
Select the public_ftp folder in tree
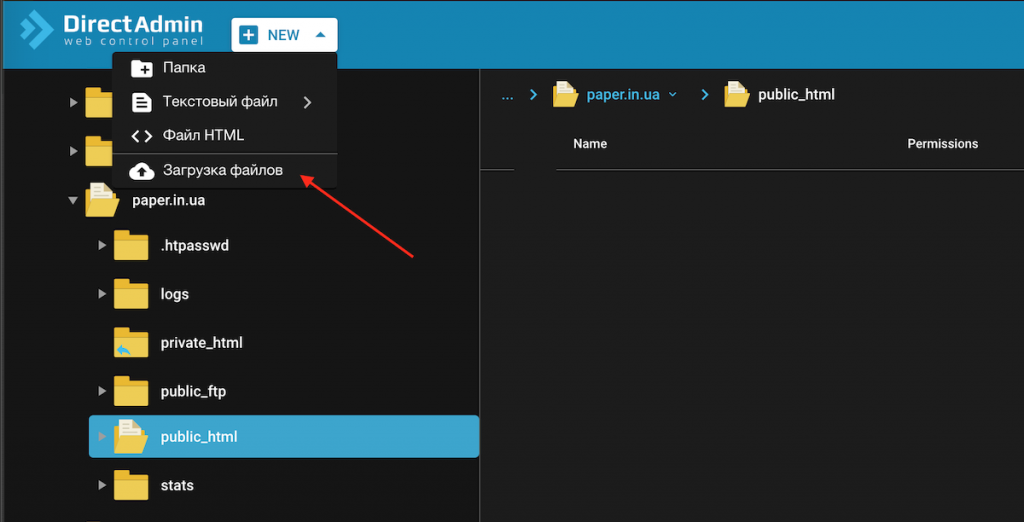[193, 391]
